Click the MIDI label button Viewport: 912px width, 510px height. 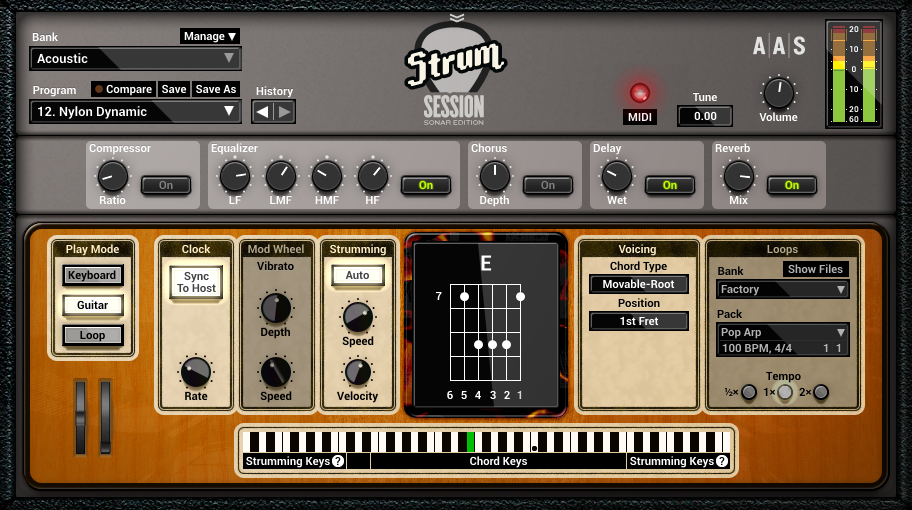point(640,117)
